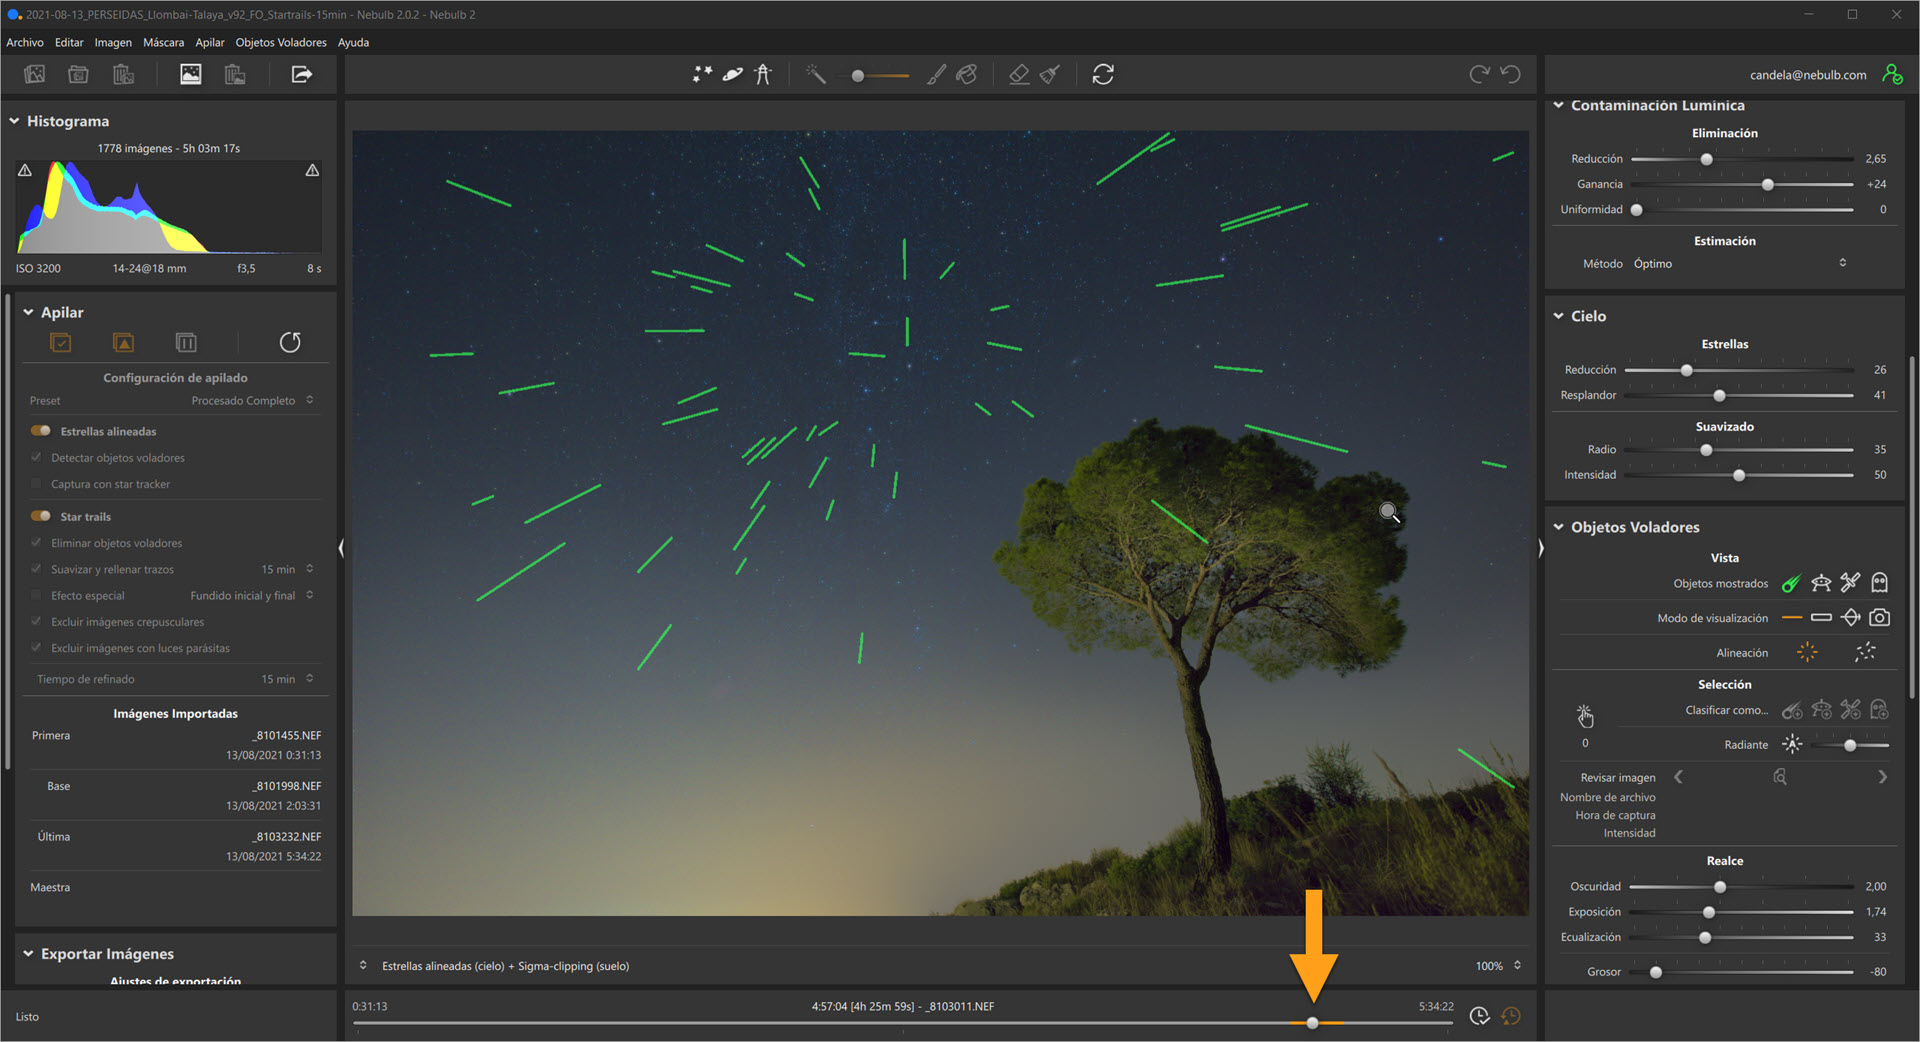1920x1042 pixels.
Task: Collapse the Cielo section
Action: click(1558, 316)
